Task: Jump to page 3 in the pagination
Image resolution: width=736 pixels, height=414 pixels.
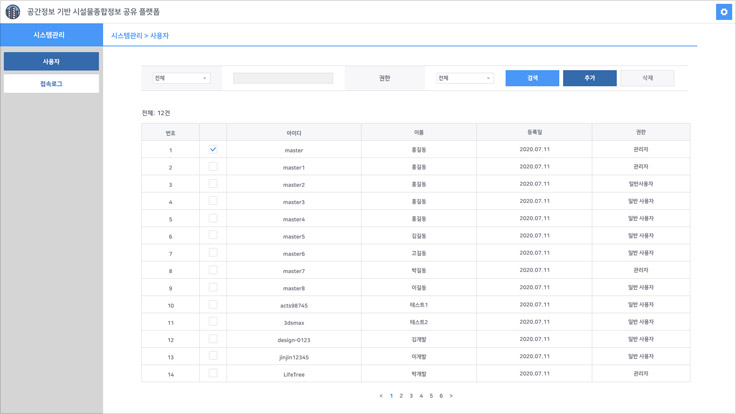Action: click(x=411, y=396)
